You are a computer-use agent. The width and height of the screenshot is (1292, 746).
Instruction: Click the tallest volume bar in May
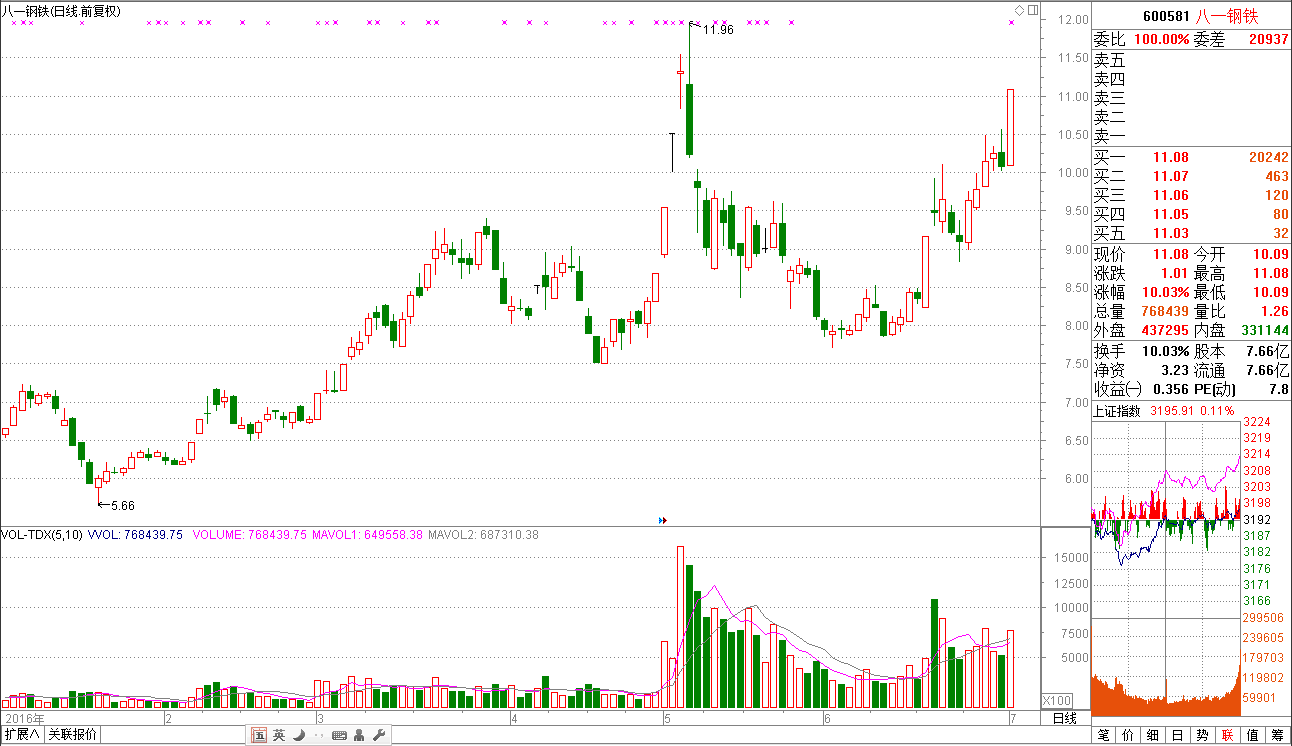coord(681,627)
